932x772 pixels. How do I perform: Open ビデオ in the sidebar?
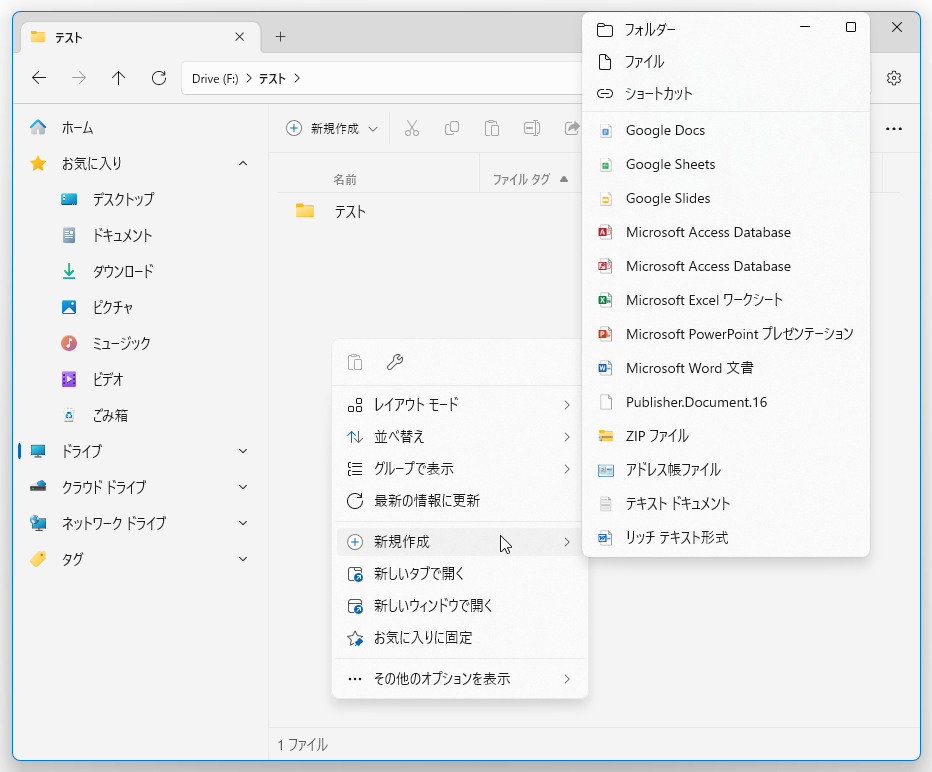click(x=141, y=379)
